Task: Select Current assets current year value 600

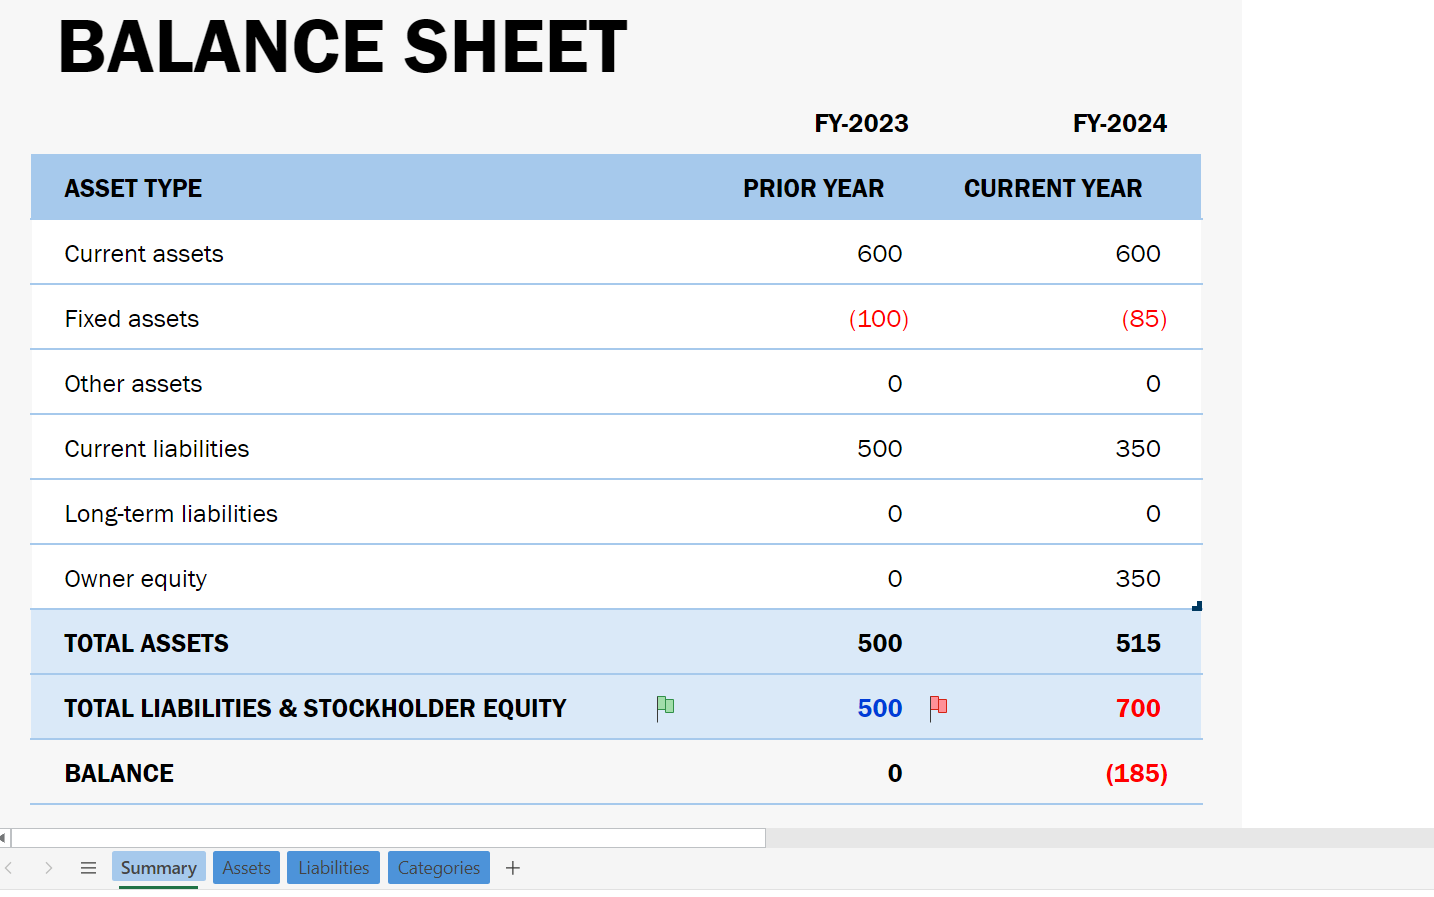Action: click(x=1138, y=254)
